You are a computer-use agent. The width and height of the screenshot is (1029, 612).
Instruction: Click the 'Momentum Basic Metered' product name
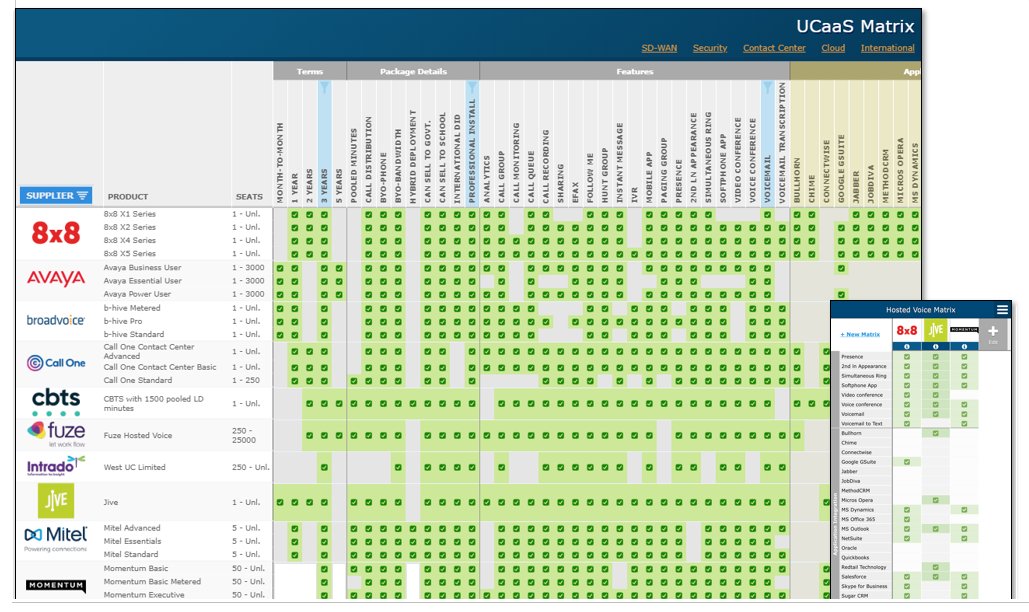coord(152,581)
